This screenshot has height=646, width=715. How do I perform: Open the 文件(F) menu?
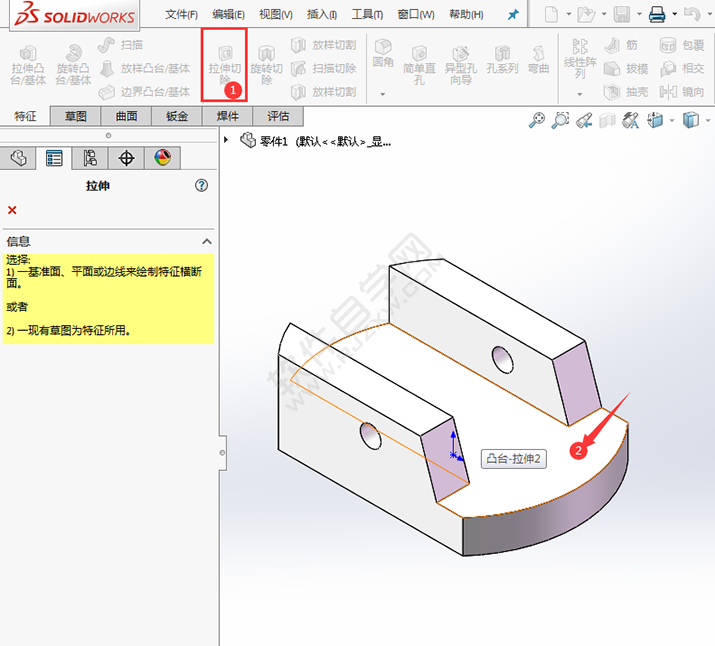tap(181, 15)
